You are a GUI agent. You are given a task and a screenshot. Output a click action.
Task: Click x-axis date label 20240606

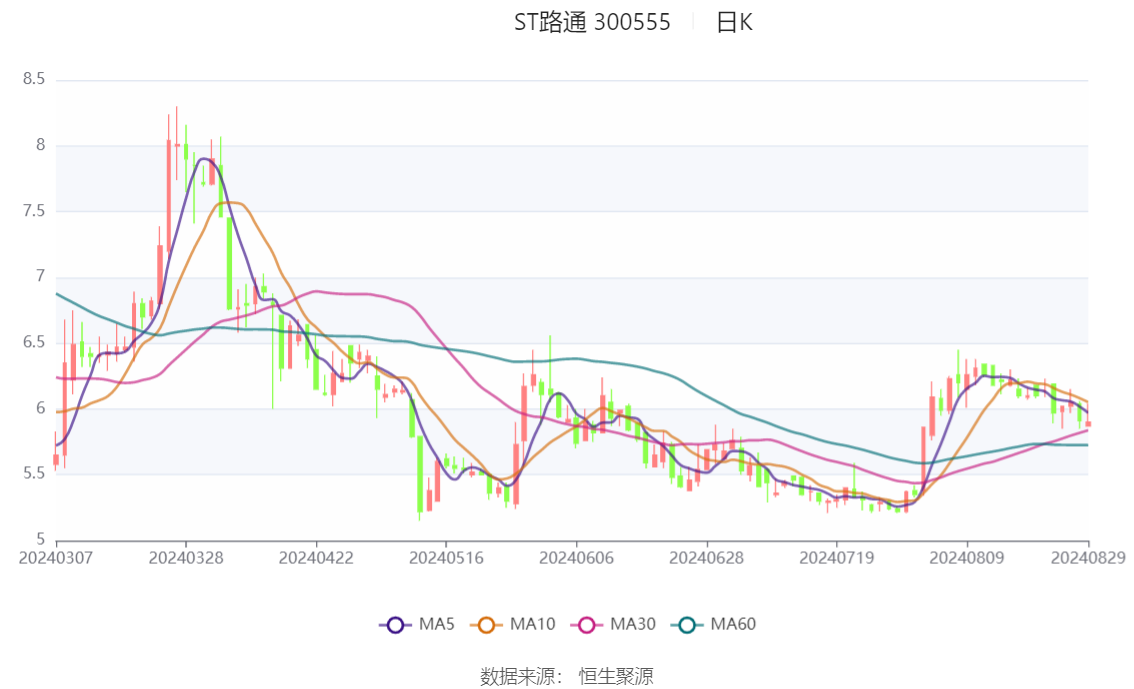point(576,558)
